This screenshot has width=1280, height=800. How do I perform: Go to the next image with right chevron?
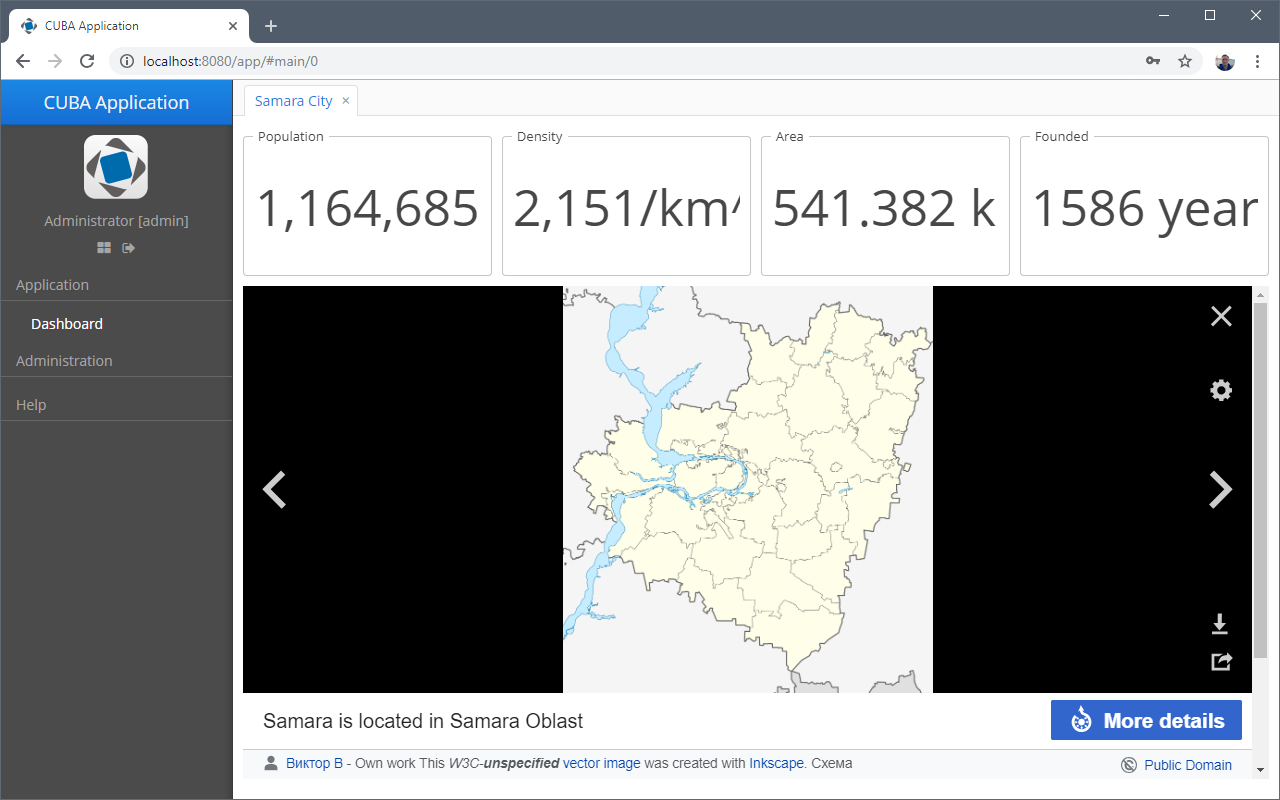1220,490
